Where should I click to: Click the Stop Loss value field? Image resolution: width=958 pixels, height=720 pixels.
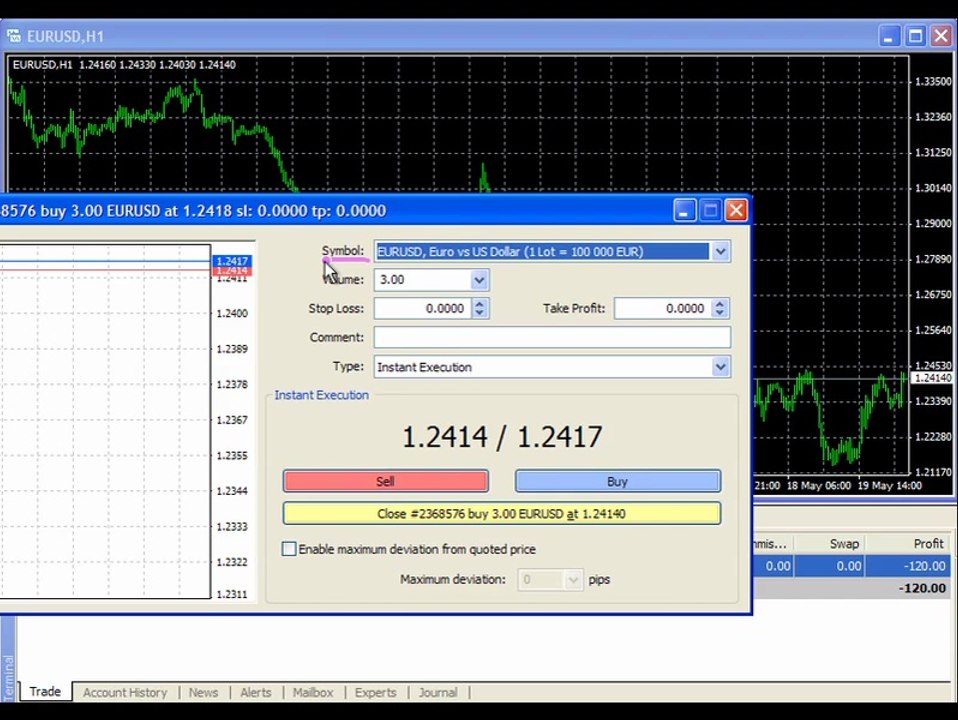pos(423,309)
